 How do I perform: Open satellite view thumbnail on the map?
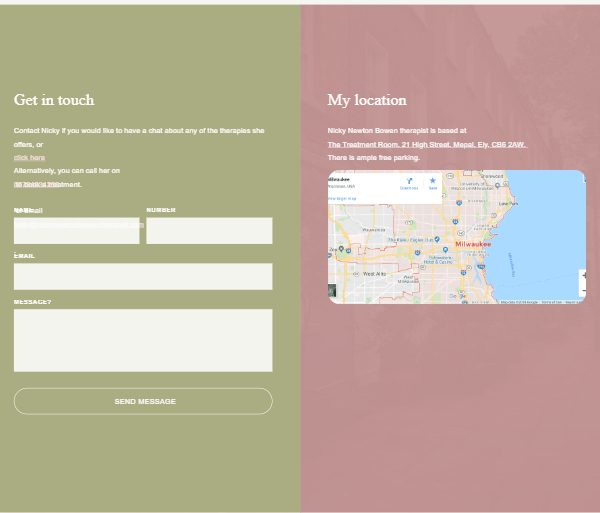pos(333,291)
